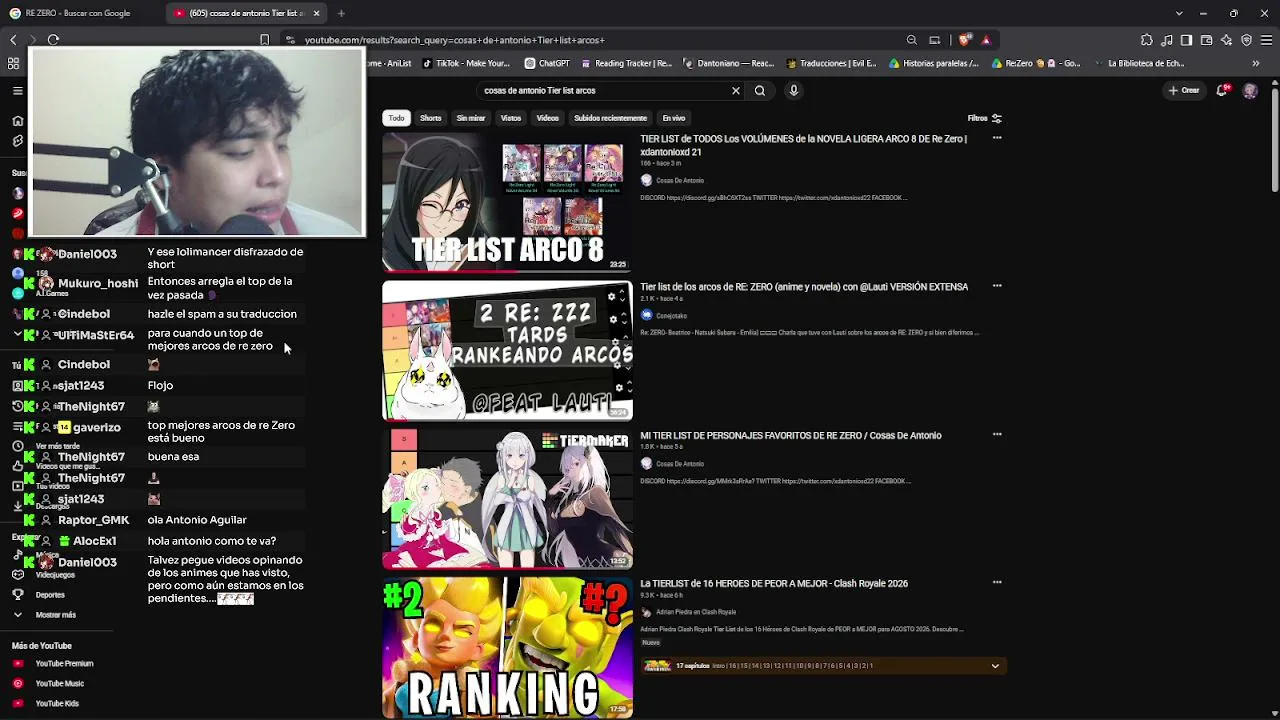The width and height of the screenshot is (1280, 720).
Task: Start voice search with the microphone icon
Action: pos(794,90)
